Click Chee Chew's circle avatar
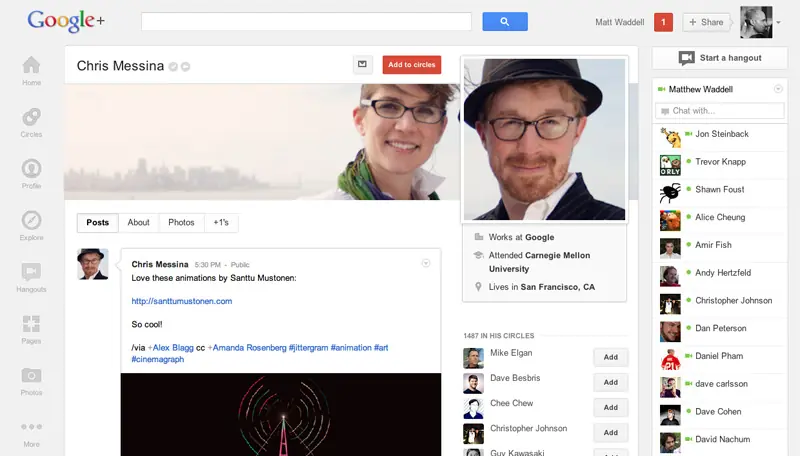Screen dimensions: 800x456 473,409
